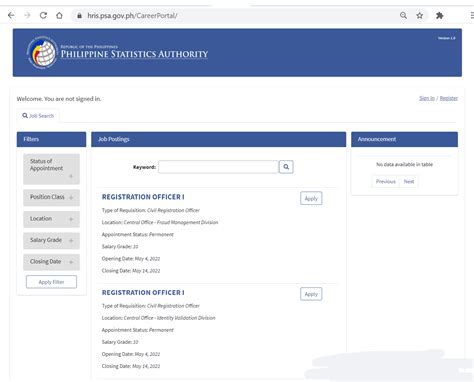The image size is (474, 382).
Task: Click 'Welcome. You are not signed in.' text
Action: pyautogui.click(x=59, y=99)
